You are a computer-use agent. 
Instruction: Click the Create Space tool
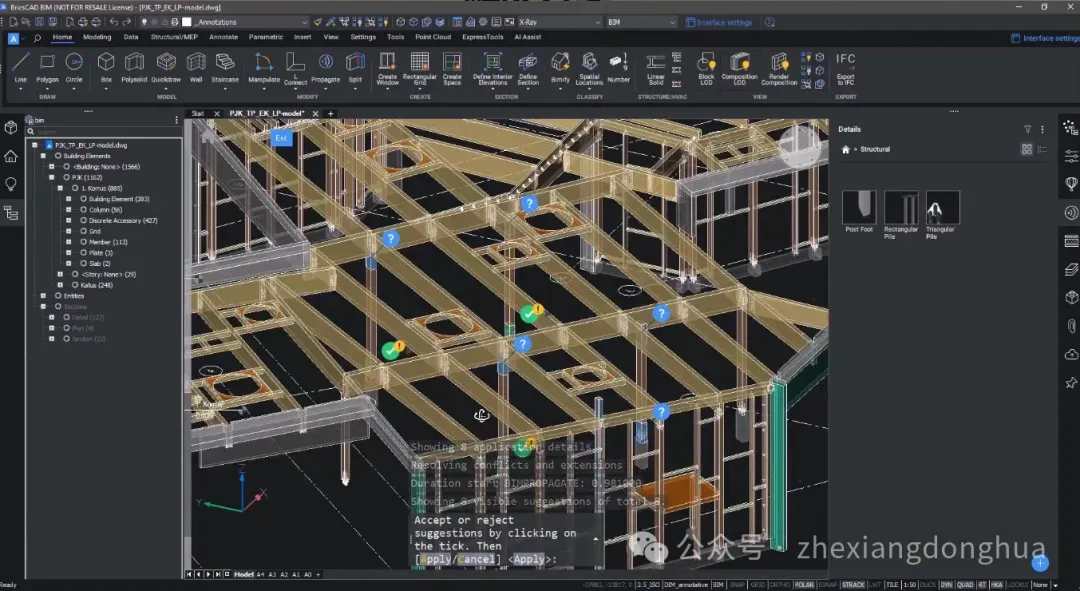click(452, 69)
